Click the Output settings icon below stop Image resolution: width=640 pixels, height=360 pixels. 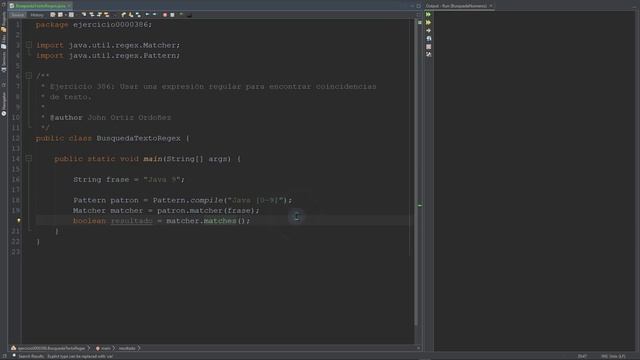428,54
